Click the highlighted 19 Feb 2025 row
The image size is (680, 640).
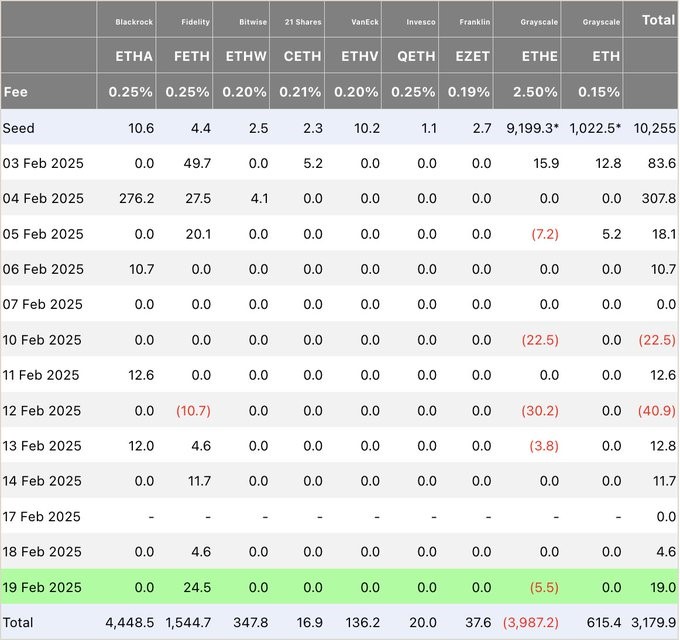coord(340,587)
